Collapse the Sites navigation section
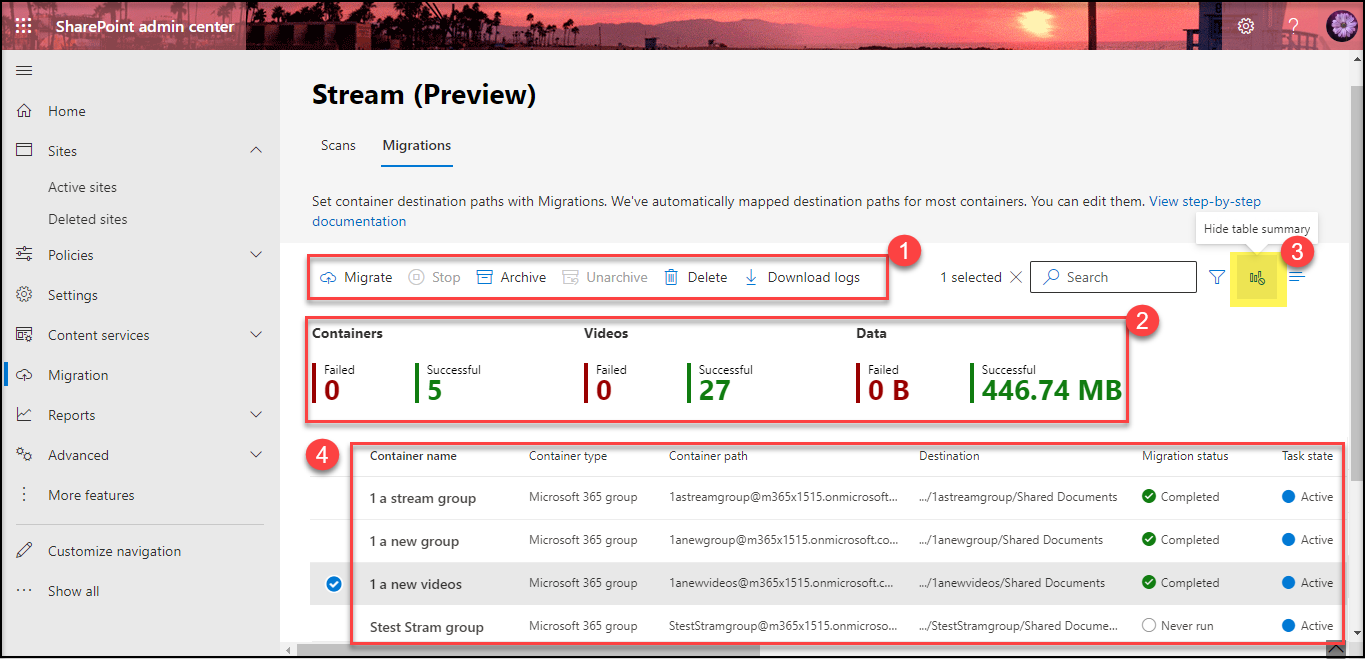 tap(256, 150)
